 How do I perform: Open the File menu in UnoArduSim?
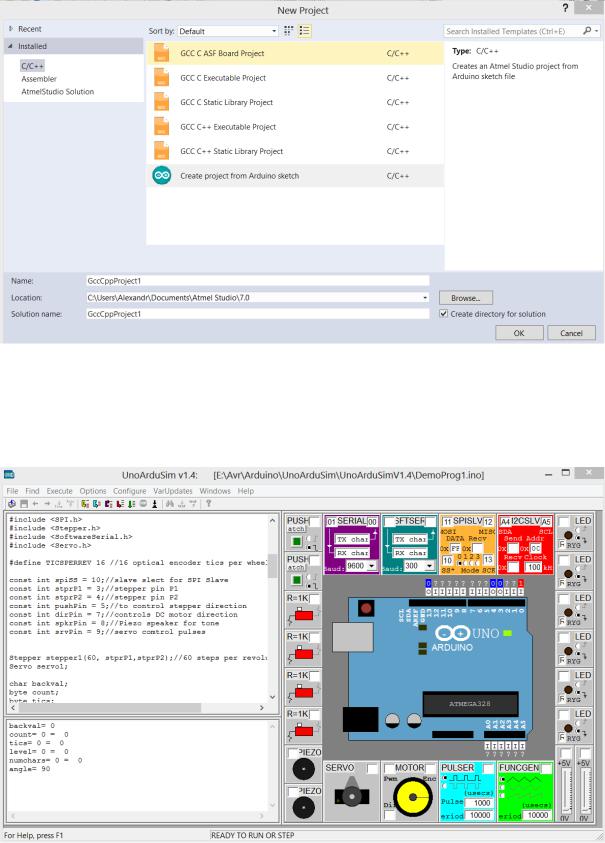(x=12, y=491)
